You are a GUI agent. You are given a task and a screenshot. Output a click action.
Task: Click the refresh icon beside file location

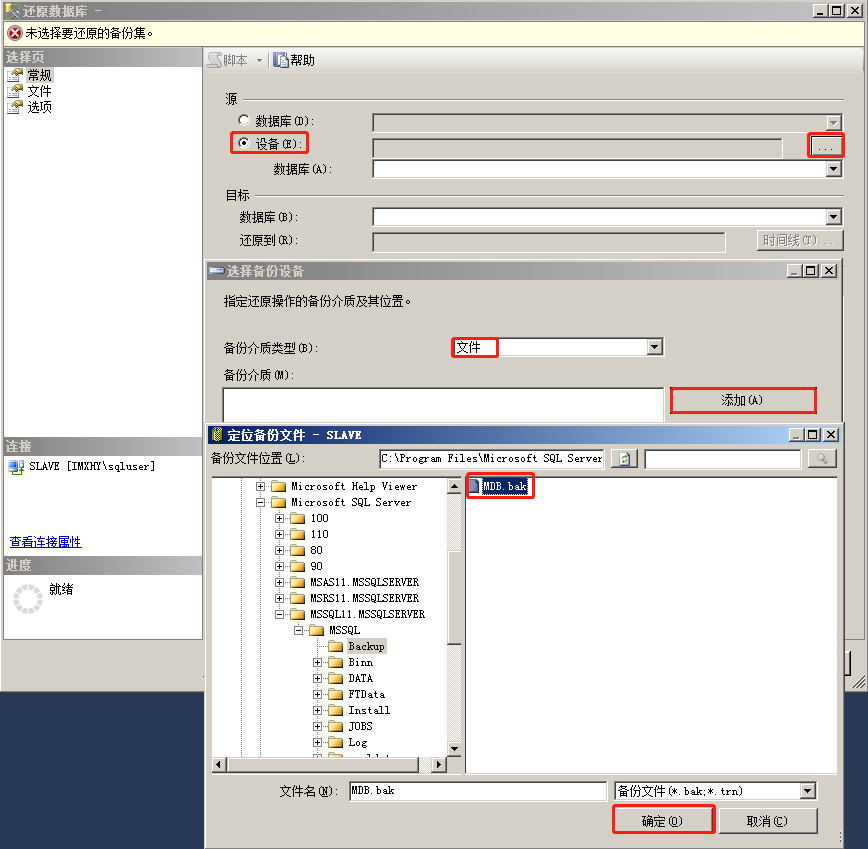624,458
